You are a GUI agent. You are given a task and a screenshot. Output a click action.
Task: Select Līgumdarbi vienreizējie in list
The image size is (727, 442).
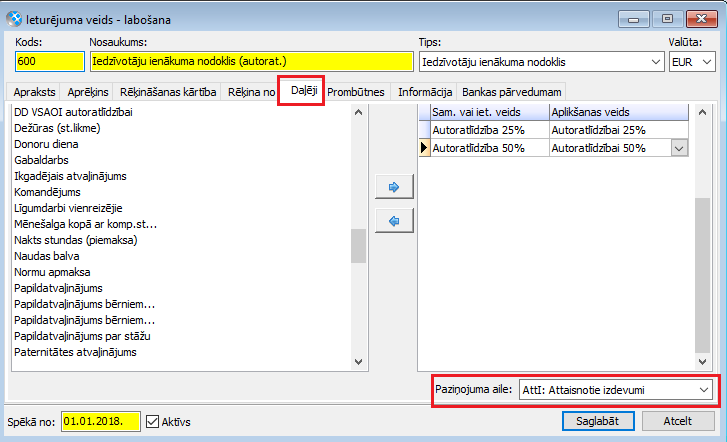click(68, 208)
